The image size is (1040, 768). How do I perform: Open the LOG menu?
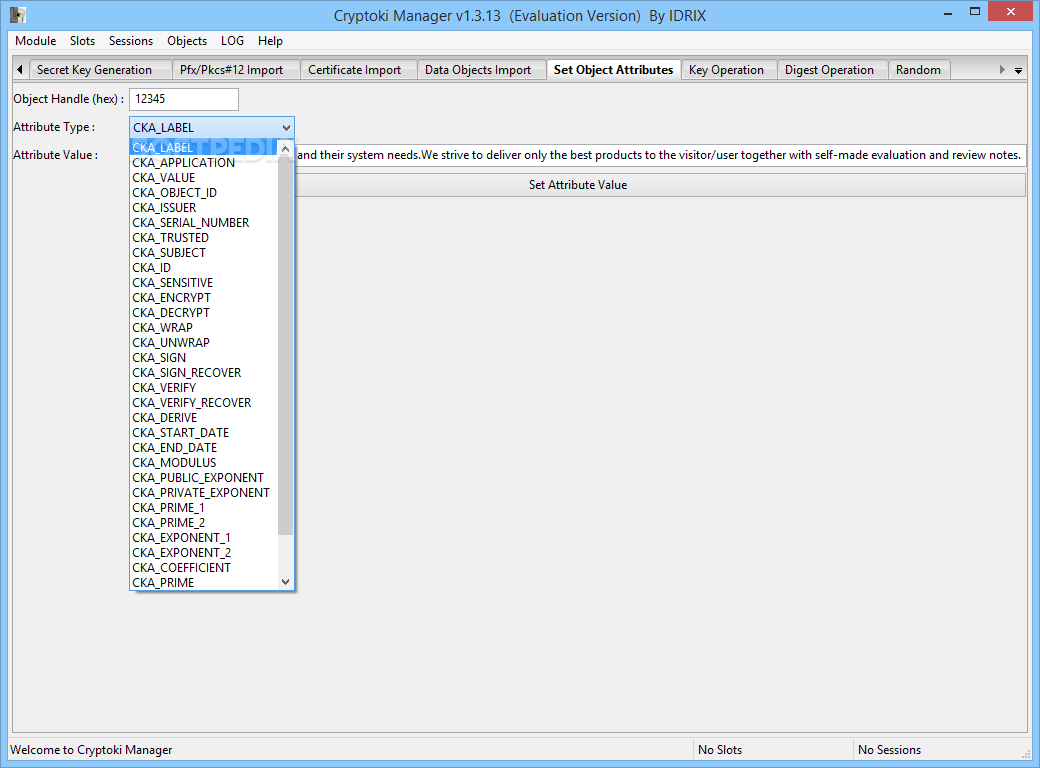[232, 41]
